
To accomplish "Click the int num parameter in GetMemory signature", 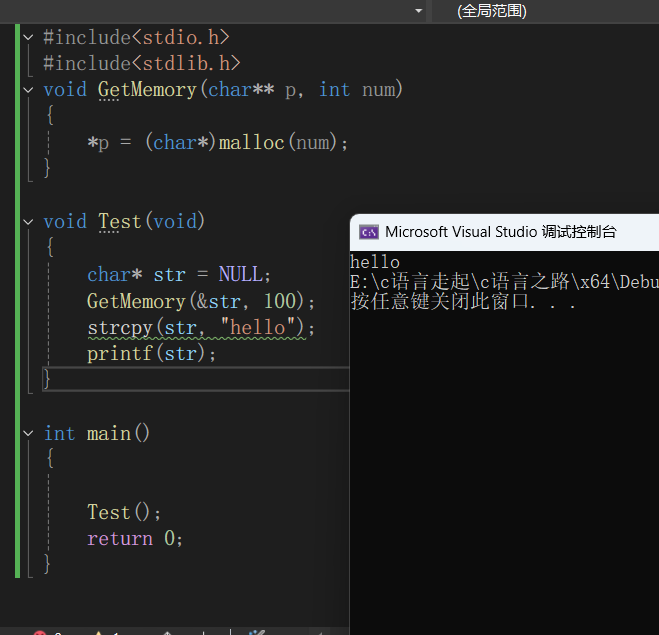I will click(357, 90).
